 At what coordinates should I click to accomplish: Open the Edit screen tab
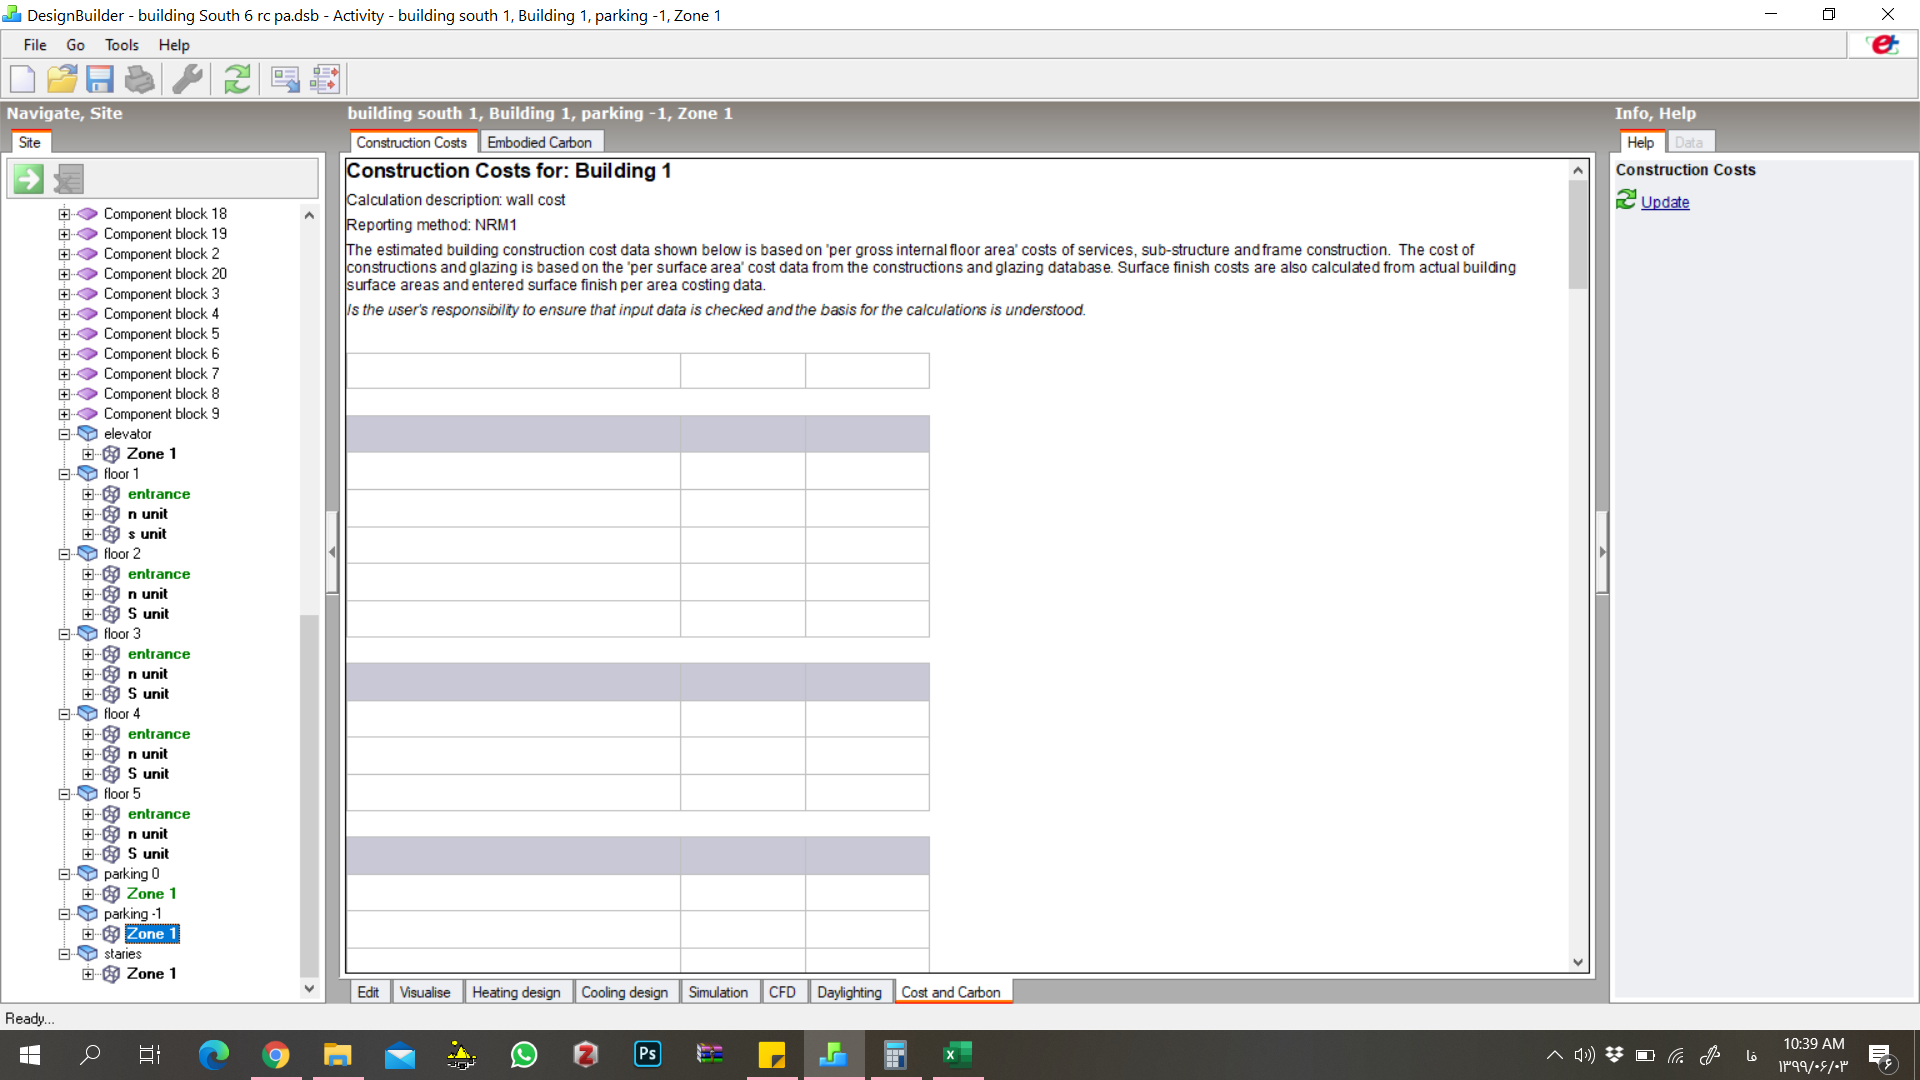pyautogui.click(x=368, y=992)
